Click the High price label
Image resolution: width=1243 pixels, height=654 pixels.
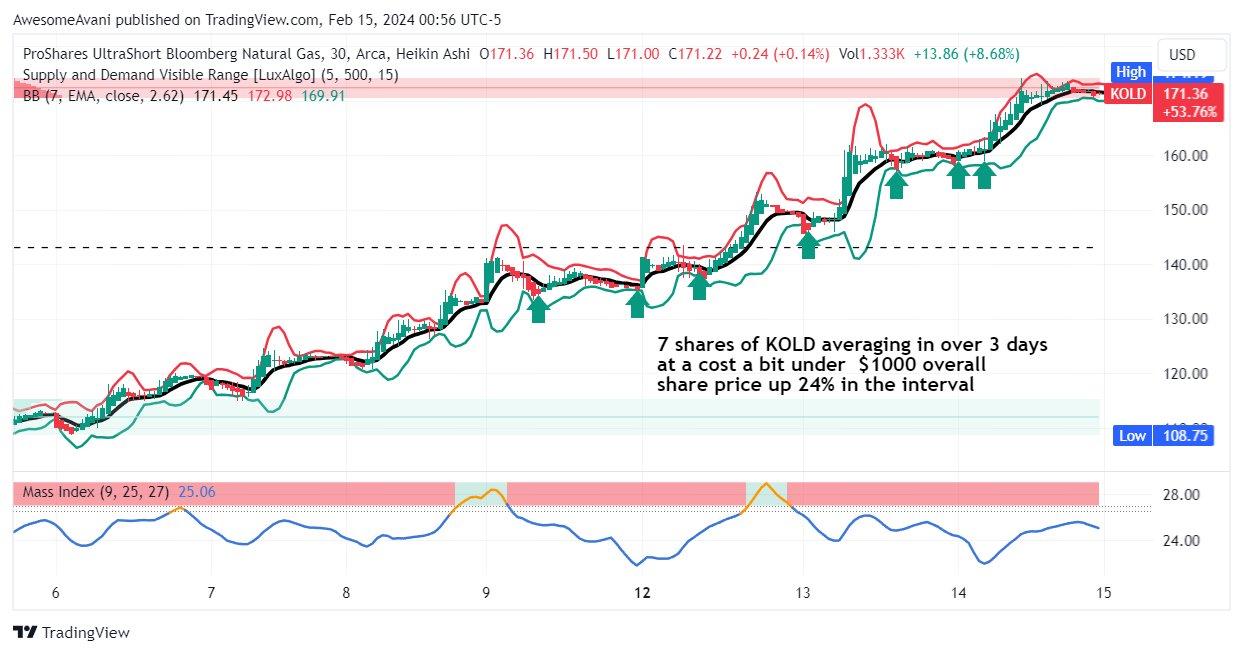[x=1131, y=72]
